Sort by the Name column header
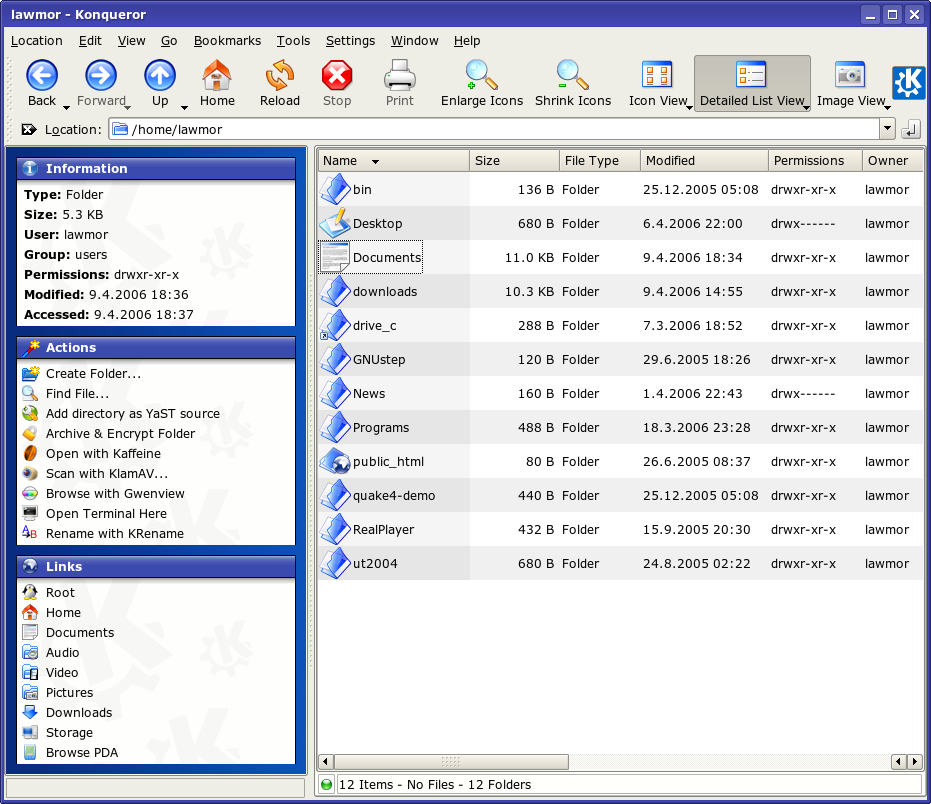The image size is (931, 804). click(394, 161)
